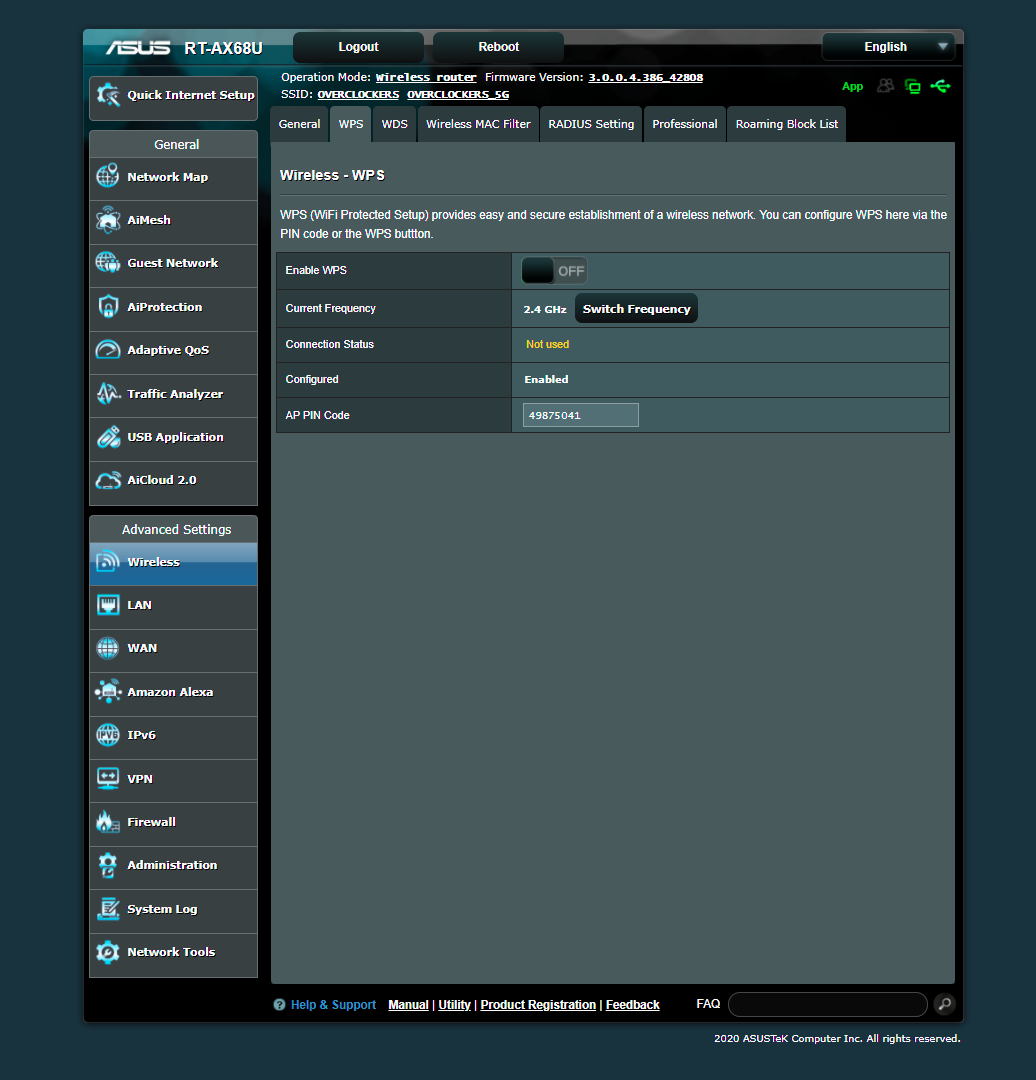Screen dimensions: 1036x1080
Task: Open Traffic Analyzer waveform icon
Action: tap(107, 393)
